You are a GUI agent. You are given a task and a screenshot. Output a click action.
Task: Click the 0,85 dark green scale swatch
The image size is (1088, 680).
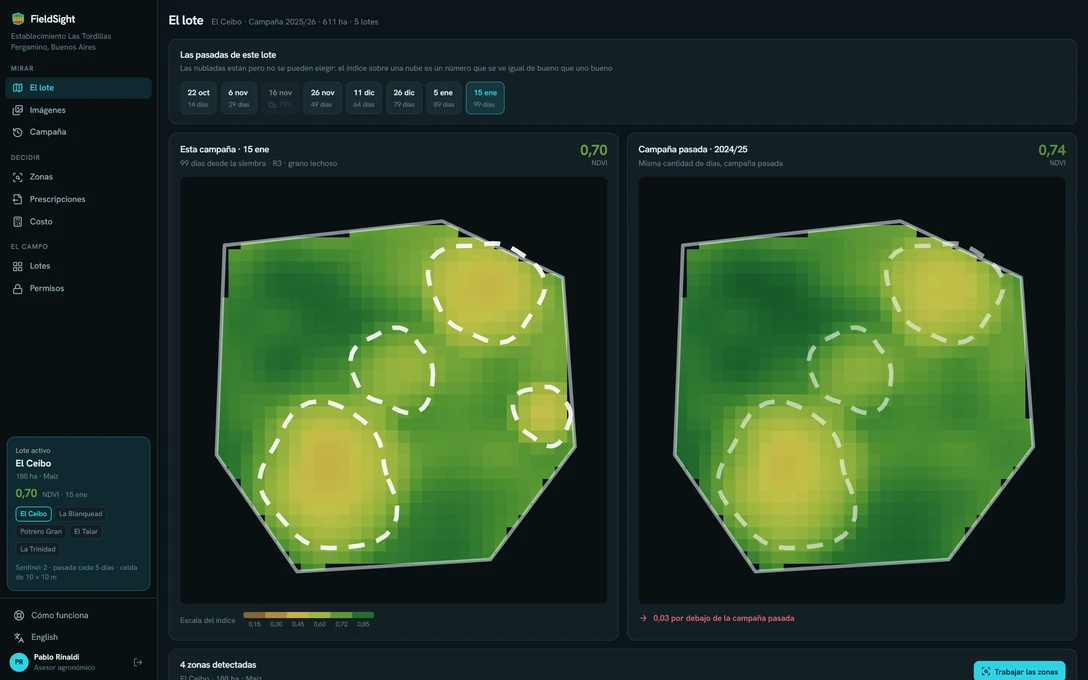coord(363,615)
